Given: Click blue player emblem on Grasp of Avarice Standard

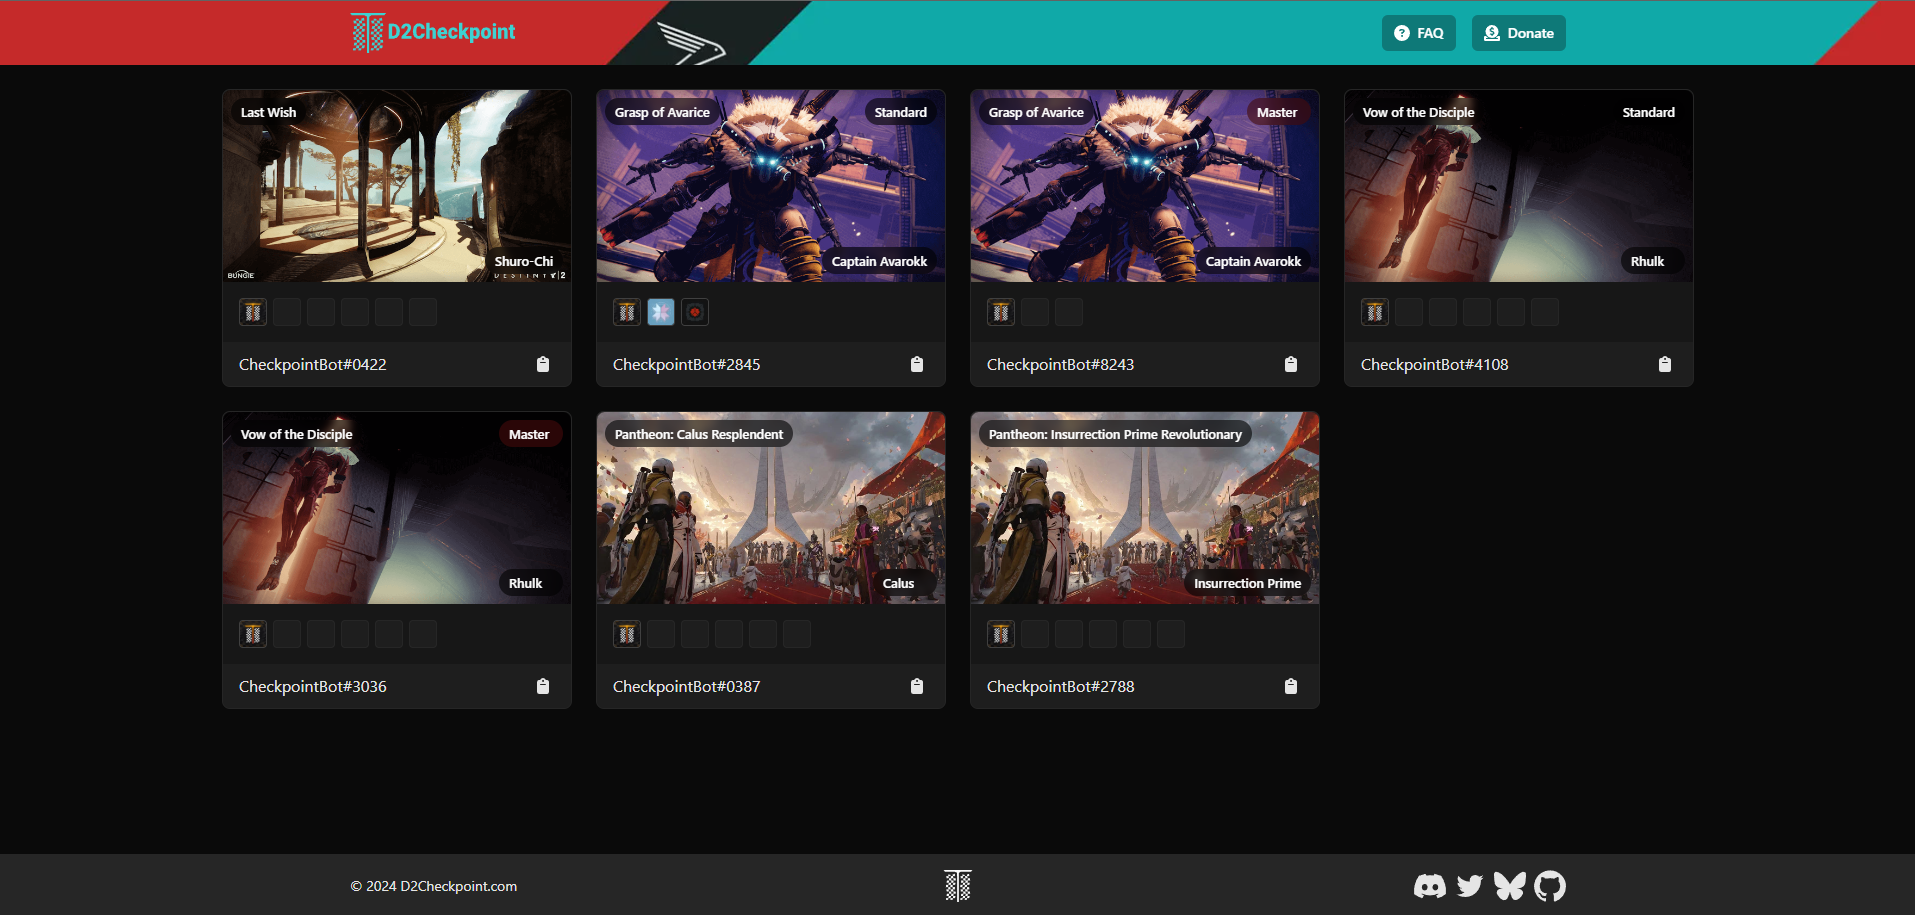Looking at the screenshot, I should point(661,312).
